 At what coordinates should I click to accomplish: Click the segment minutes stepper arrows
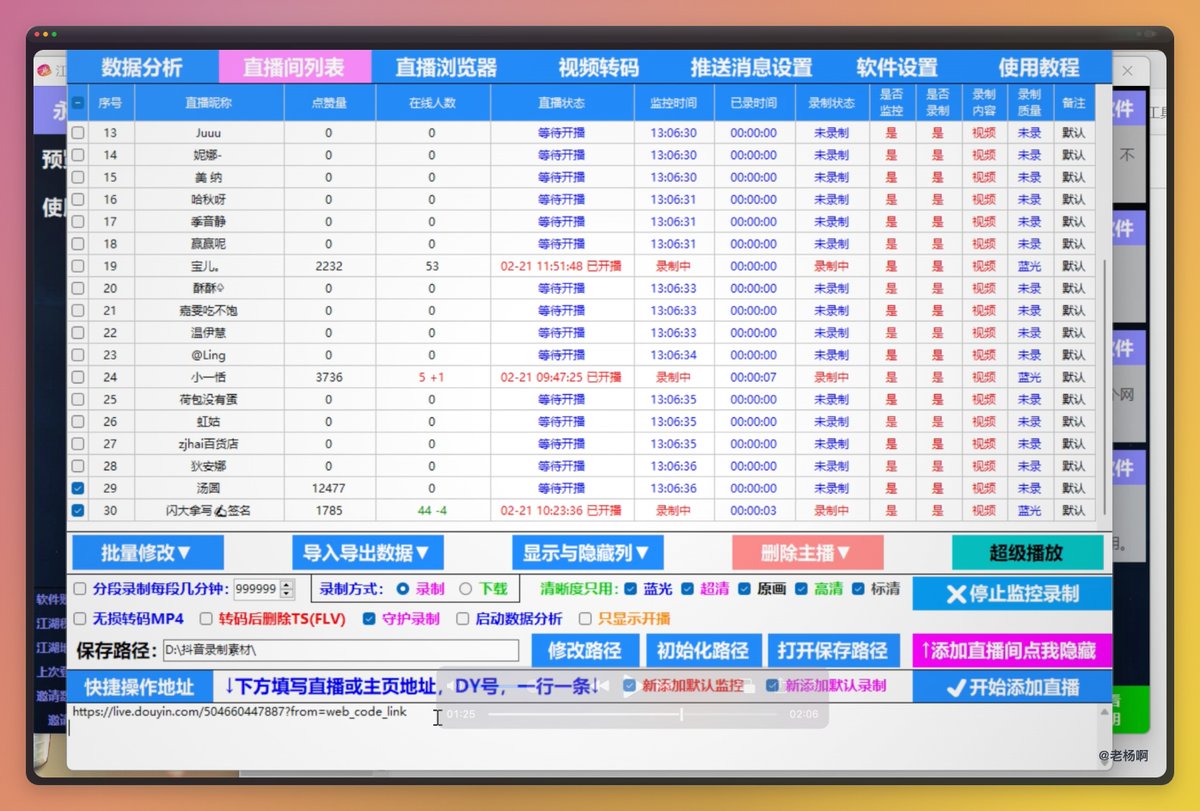pyautogui.click(x=287, y=589)
